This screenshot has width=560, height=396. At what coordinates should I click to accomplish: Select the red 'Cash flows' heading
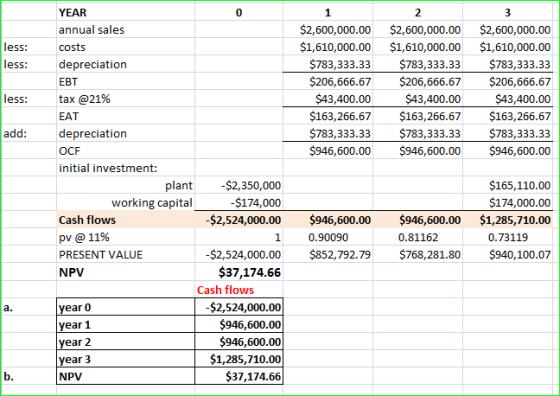225,290
